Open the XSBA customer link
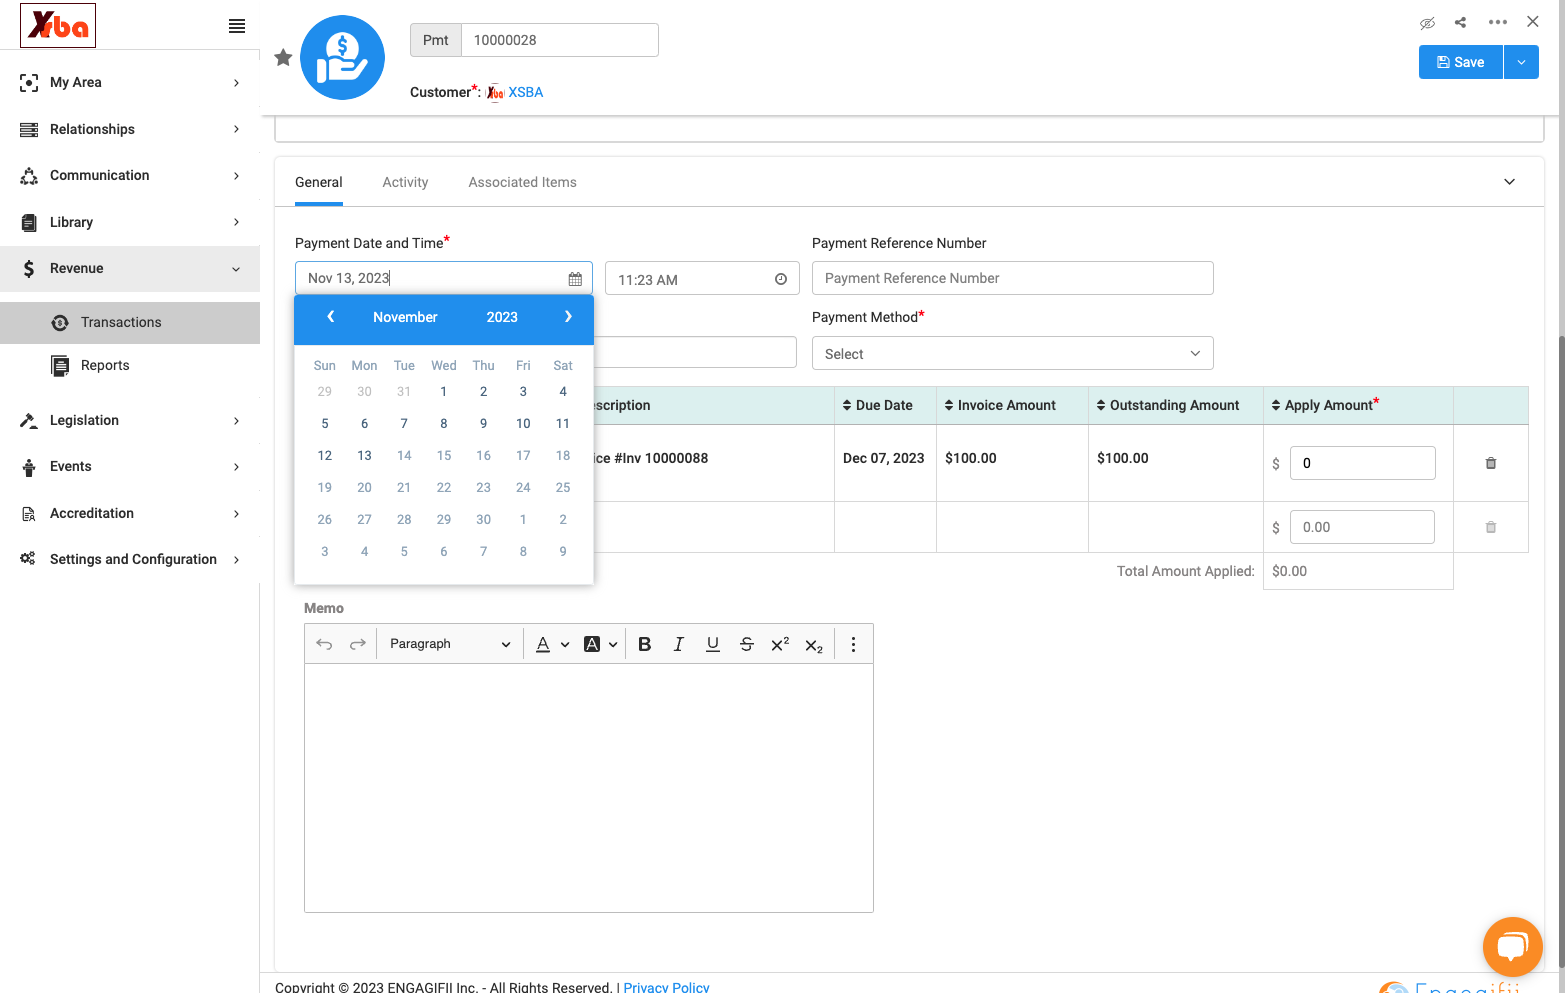This screenshot has width=1565, height=993. click(525, 92)
